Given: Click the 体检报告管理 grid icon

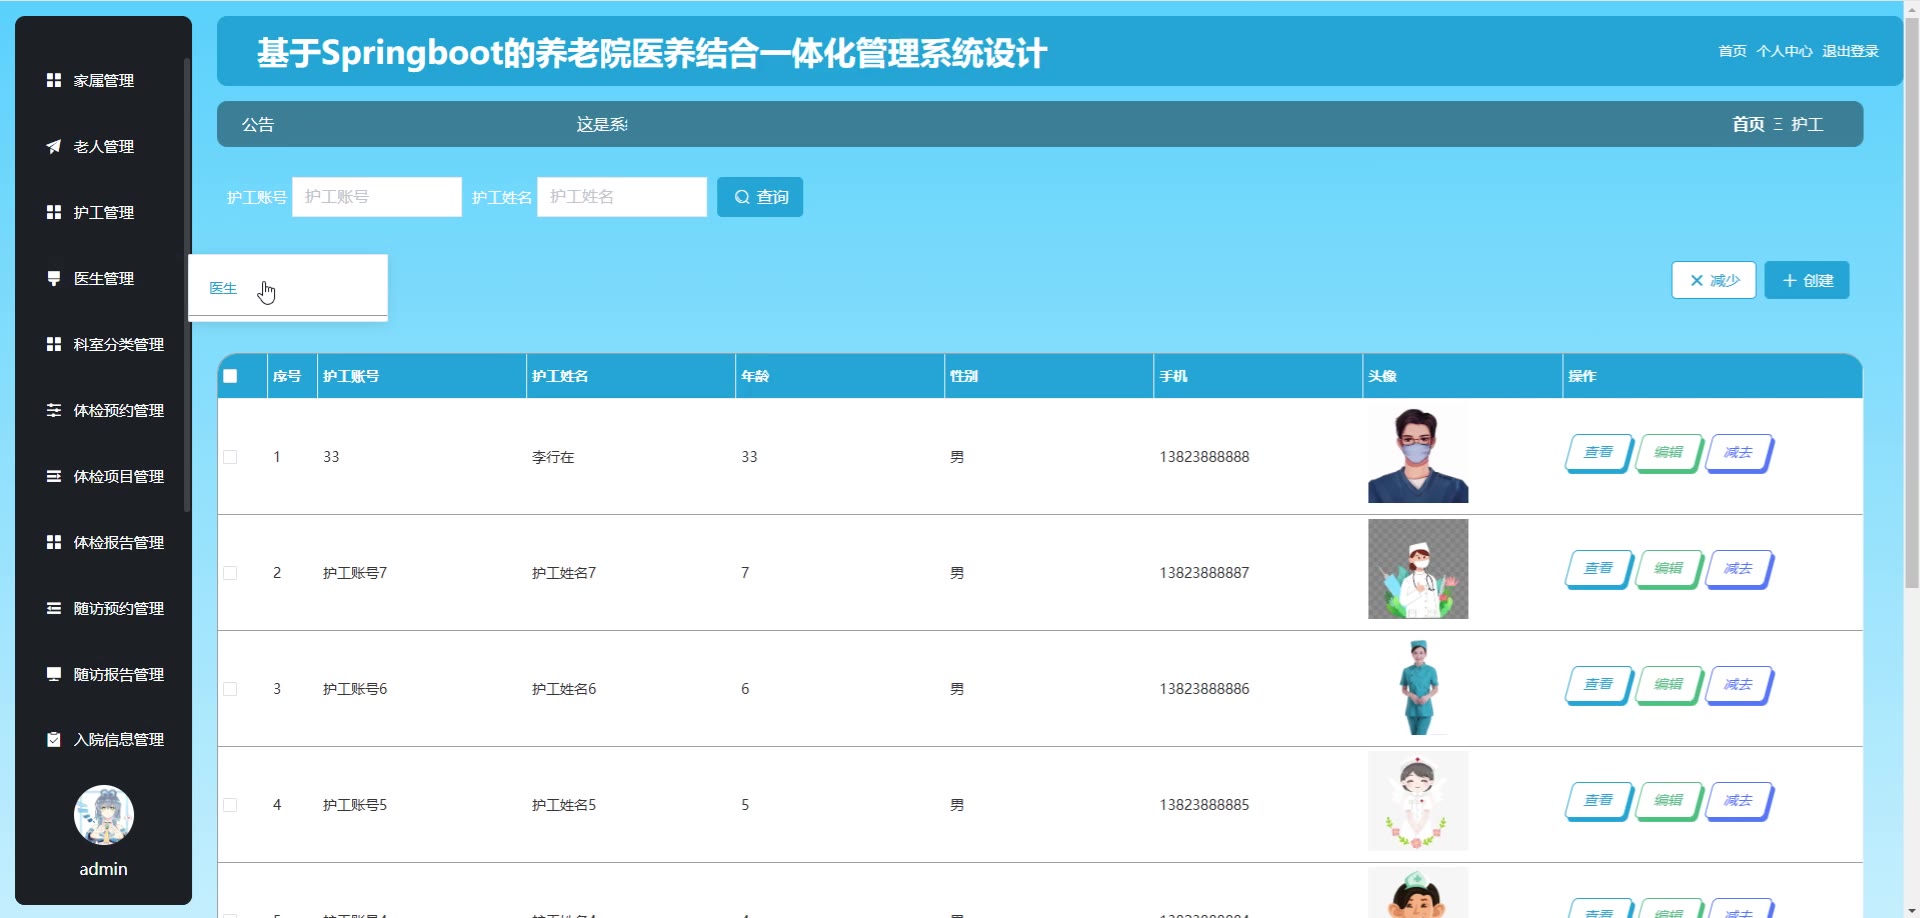Looking at the screenshot, I should coord(54,542).
